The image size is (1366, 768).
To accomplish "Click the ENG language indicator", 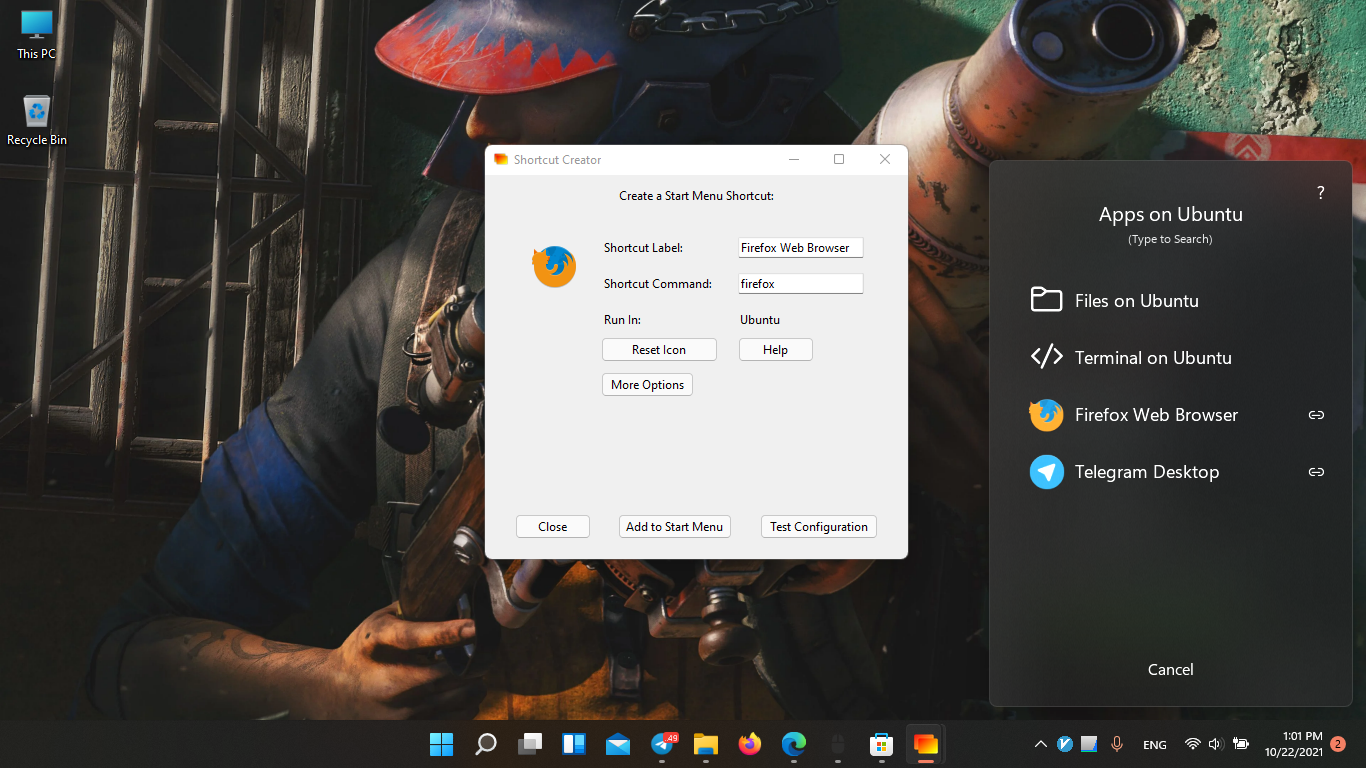I will [1154, 745].
